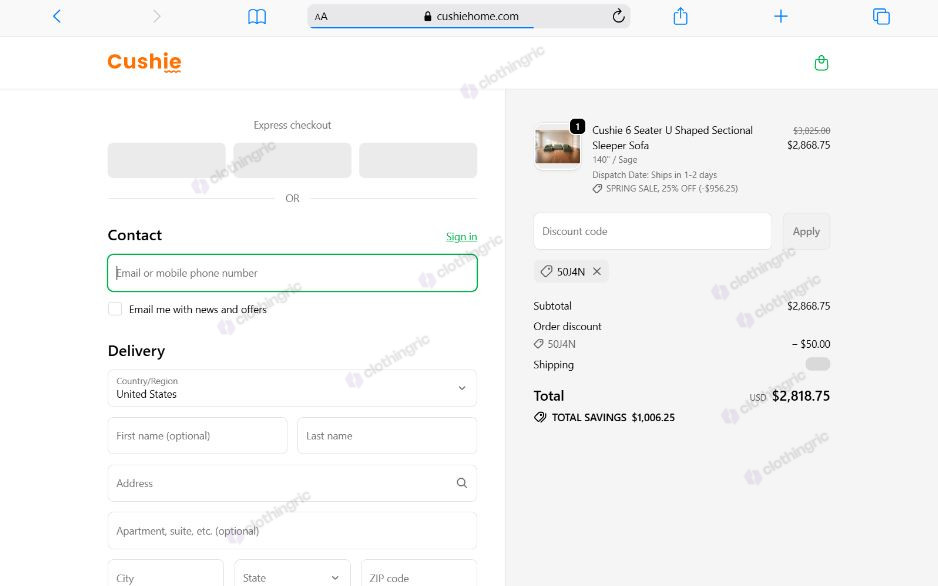Click the address search magnifier icon

coord(462,483)
